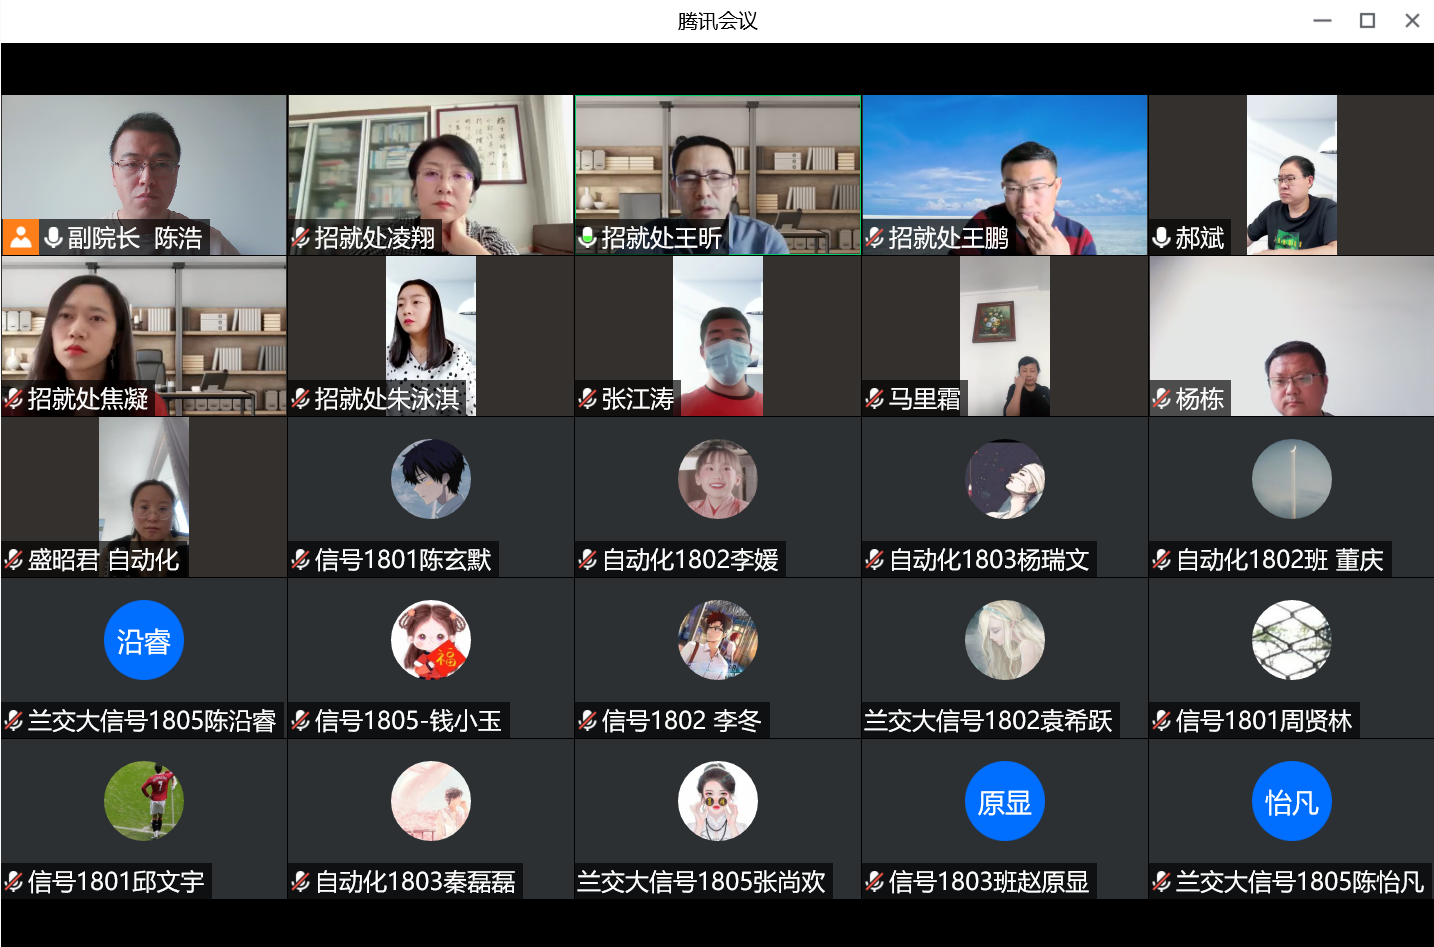Click the orange host icon beside 副院长 陈浩

point(20,237)
